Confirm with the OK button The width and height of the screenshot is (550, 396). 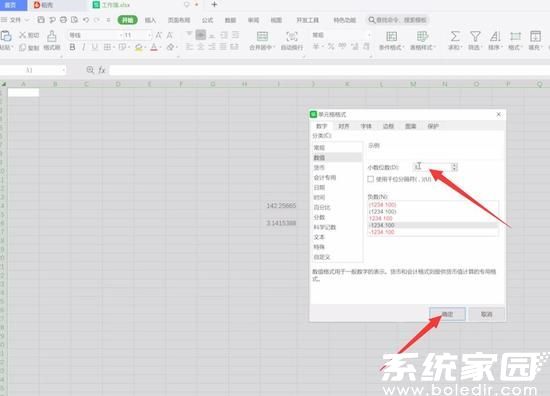(x=447, y=314)
